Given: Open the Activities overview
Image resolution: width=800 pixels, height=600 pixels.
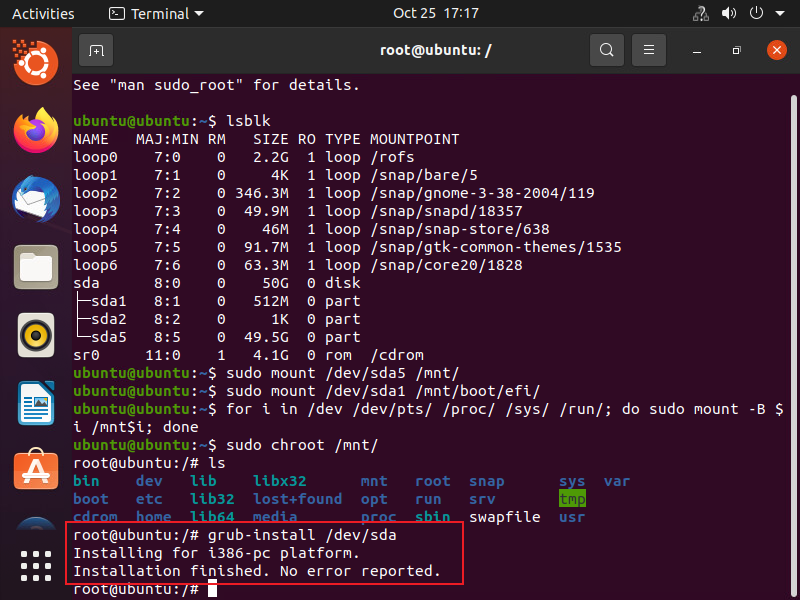Looking at the screenshot, I should tap(43, 14).
